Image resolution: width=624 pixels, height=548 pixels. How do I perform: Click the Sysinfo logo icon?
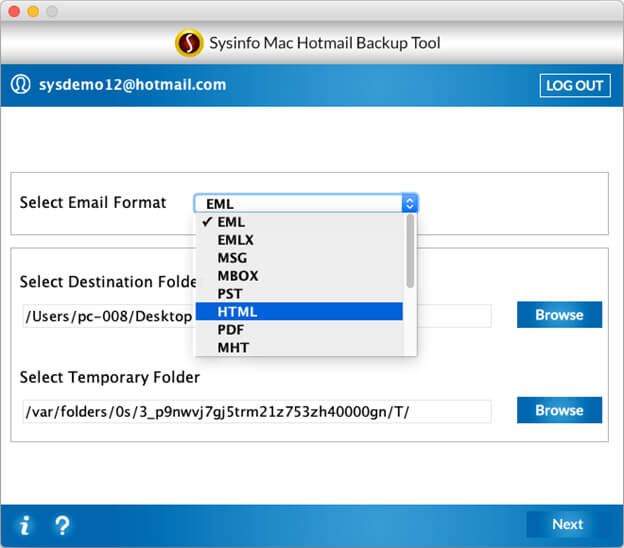pos(189,43)
